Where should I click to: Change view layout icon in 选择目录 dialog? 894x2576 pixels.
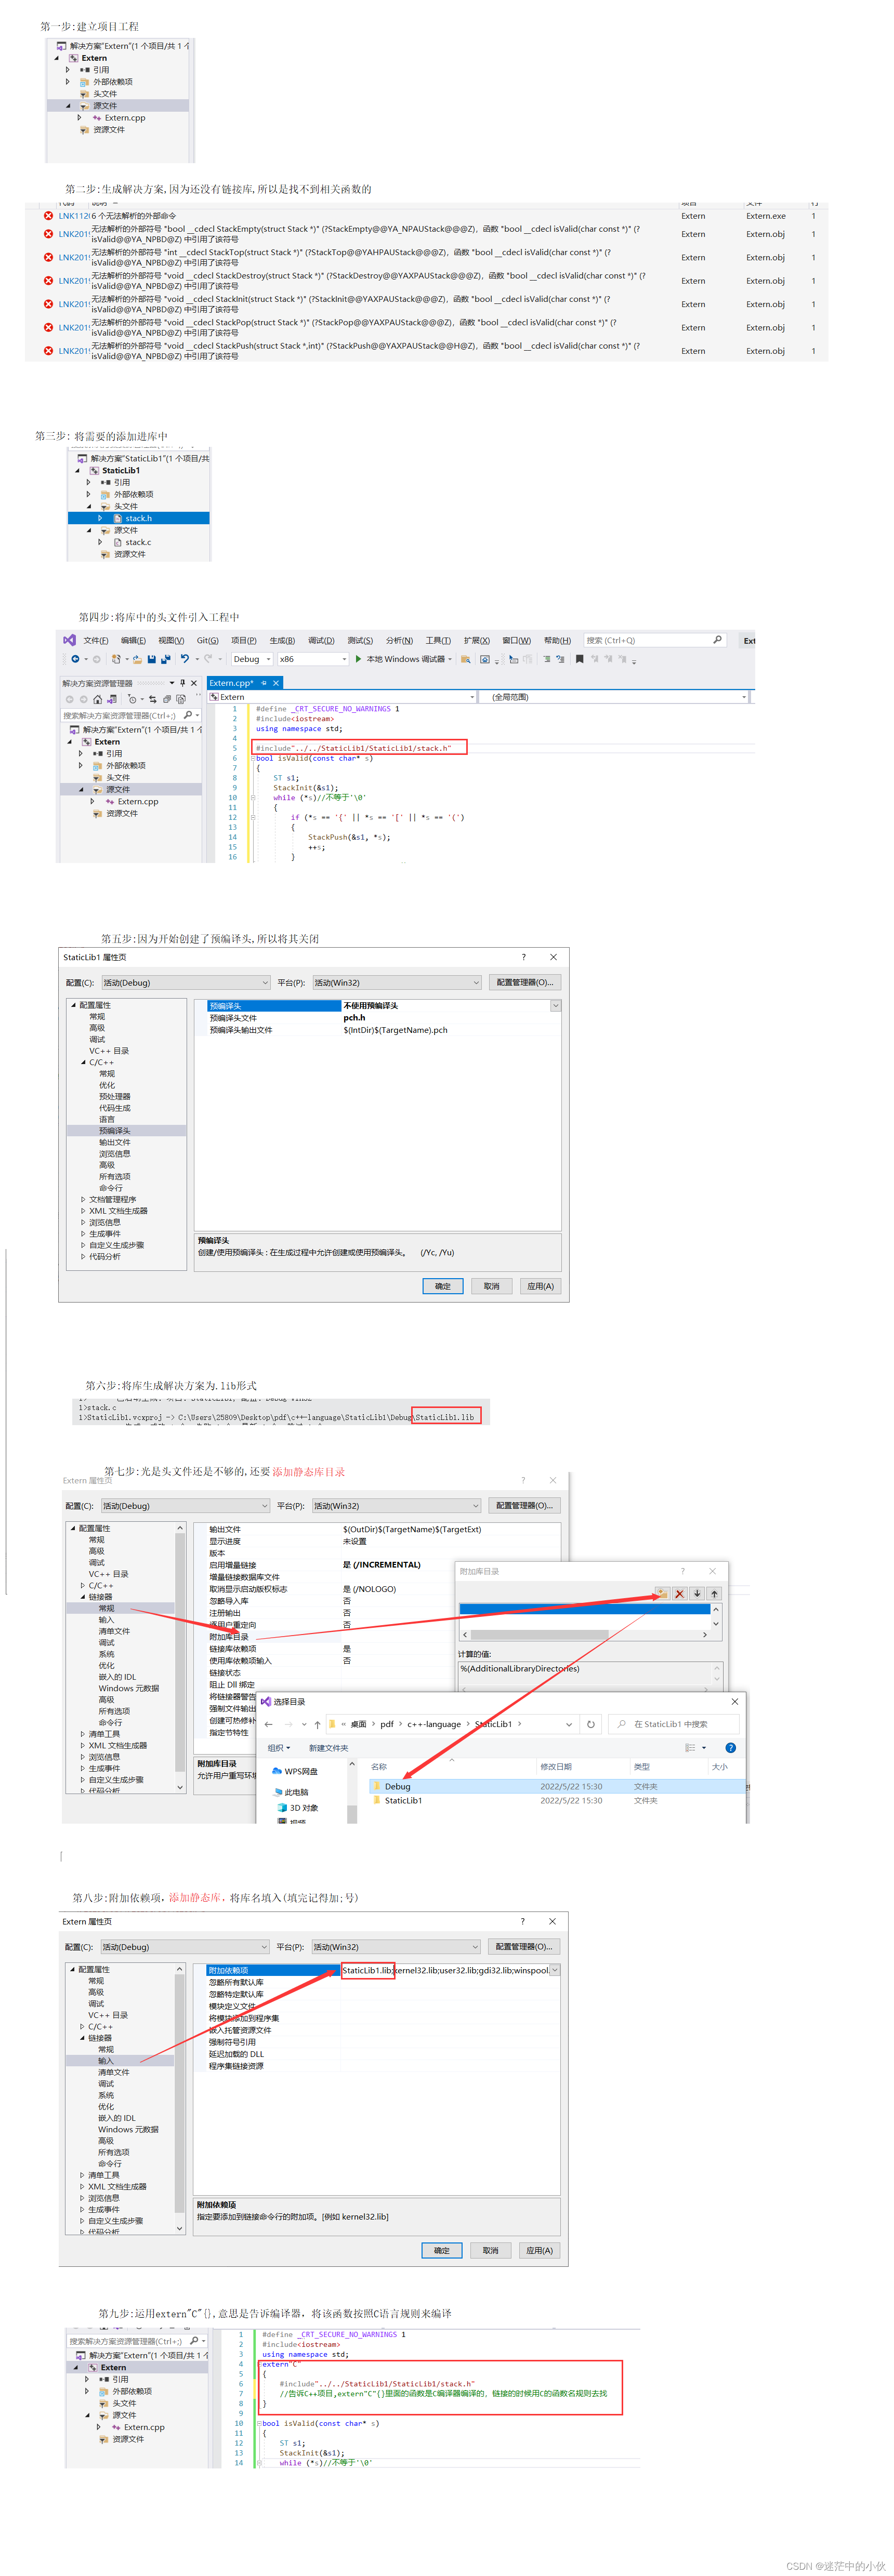(690, 1748)
